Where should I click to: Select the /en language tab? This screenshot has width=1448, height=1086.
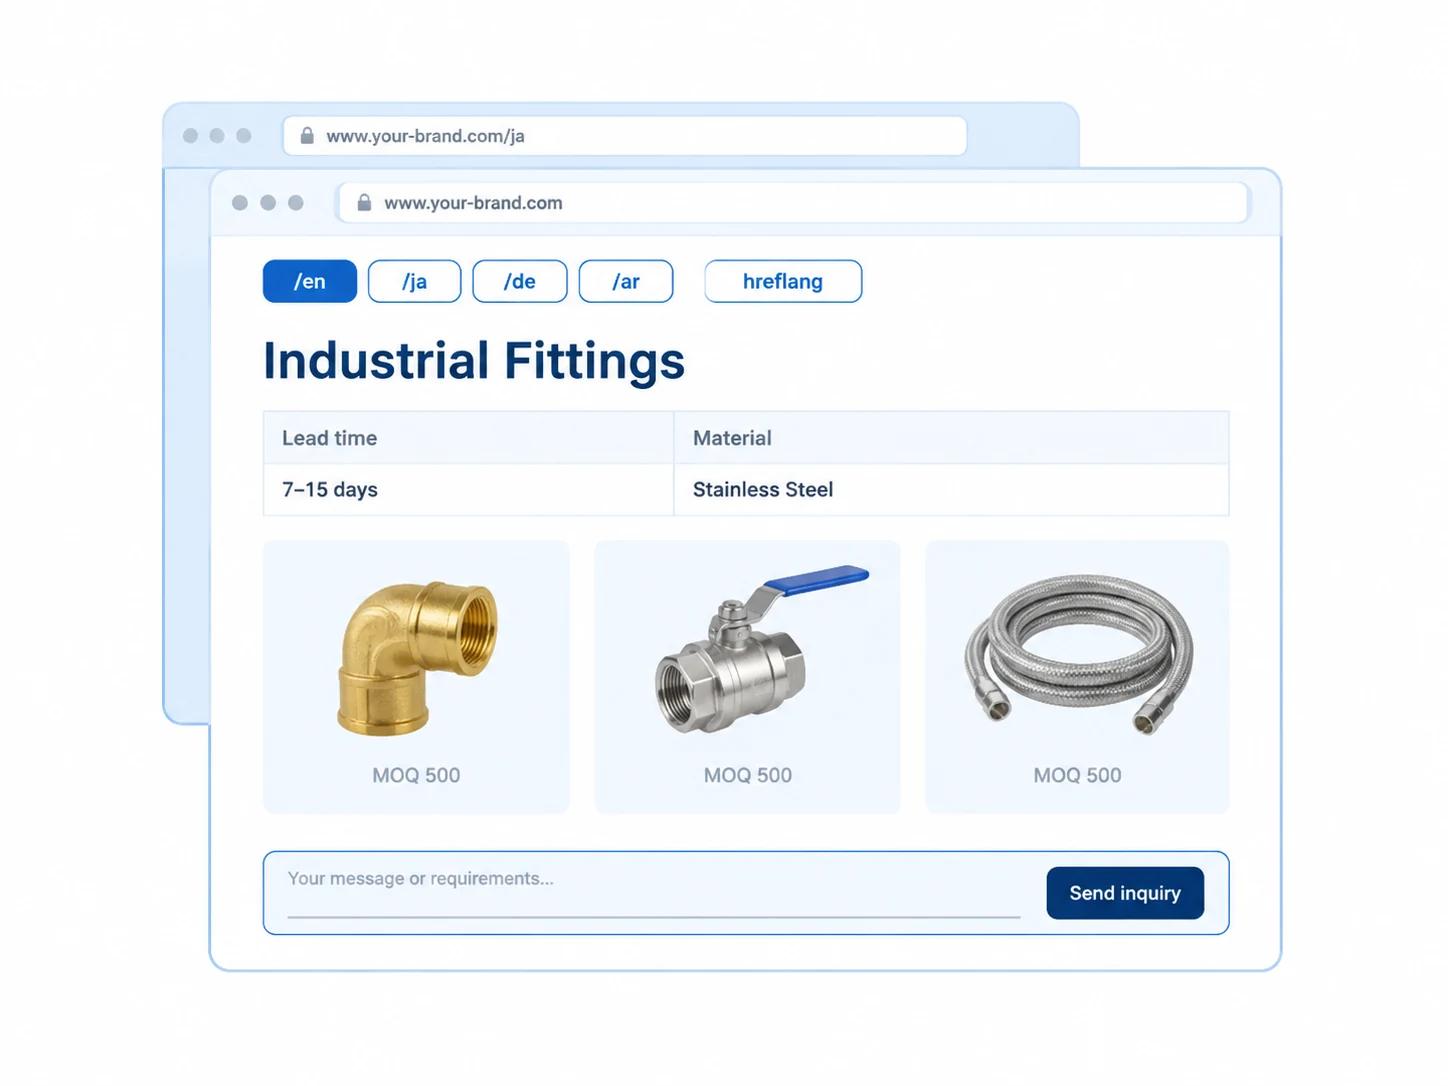point(309,281)
